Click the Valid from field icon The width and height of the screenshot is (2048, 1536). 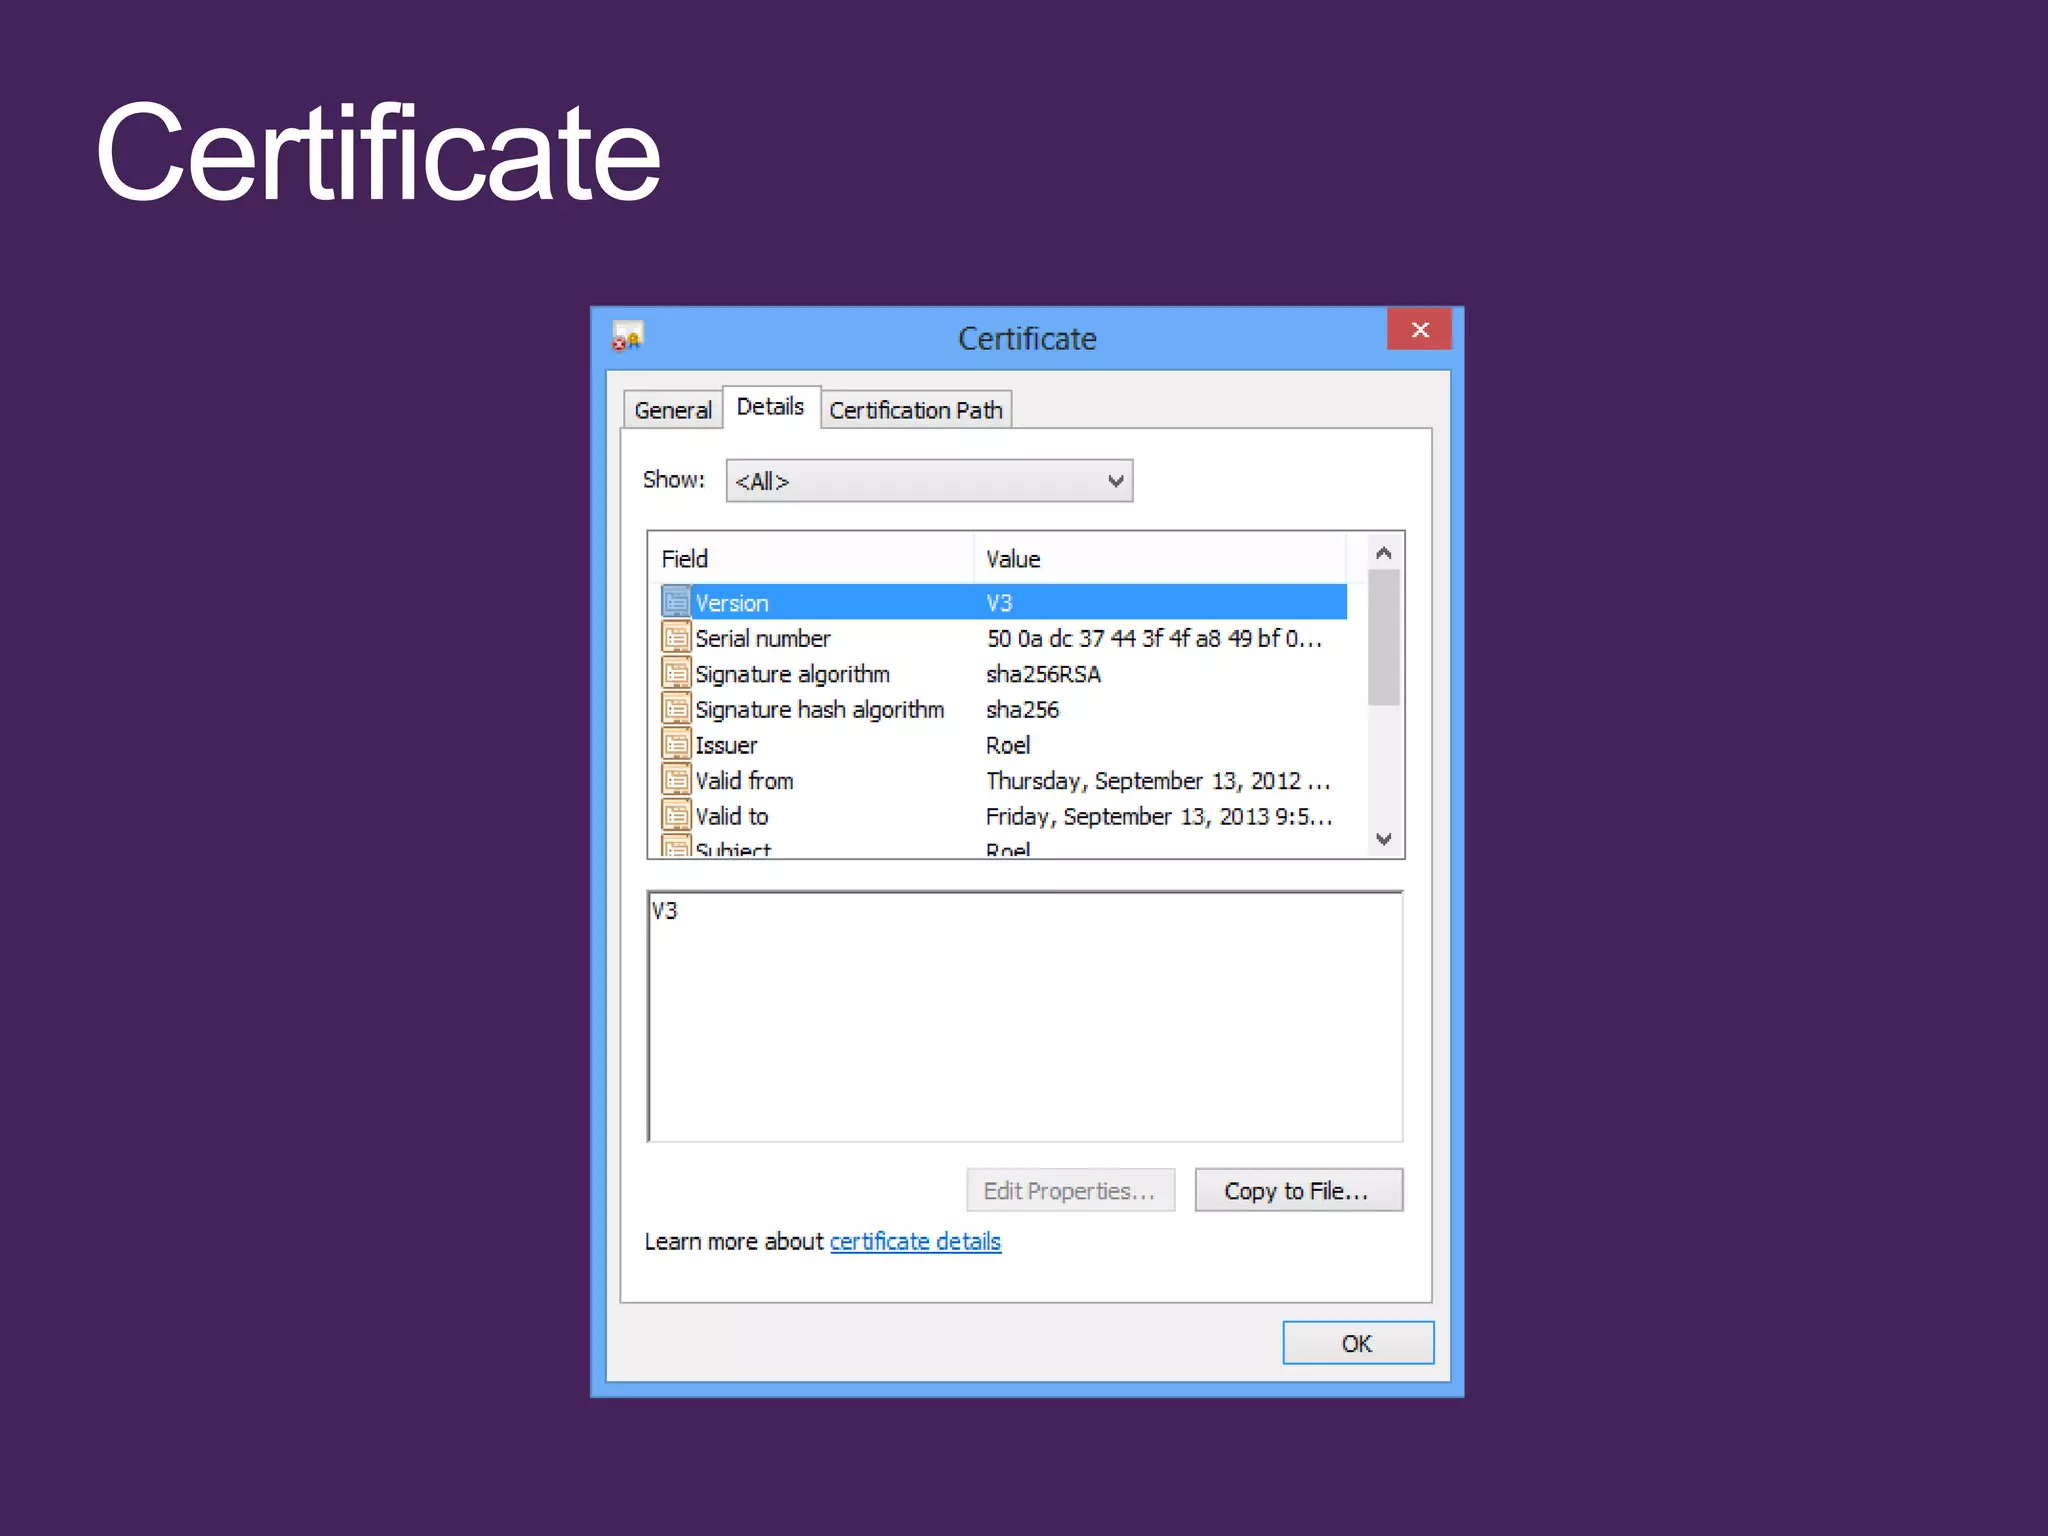676,780
